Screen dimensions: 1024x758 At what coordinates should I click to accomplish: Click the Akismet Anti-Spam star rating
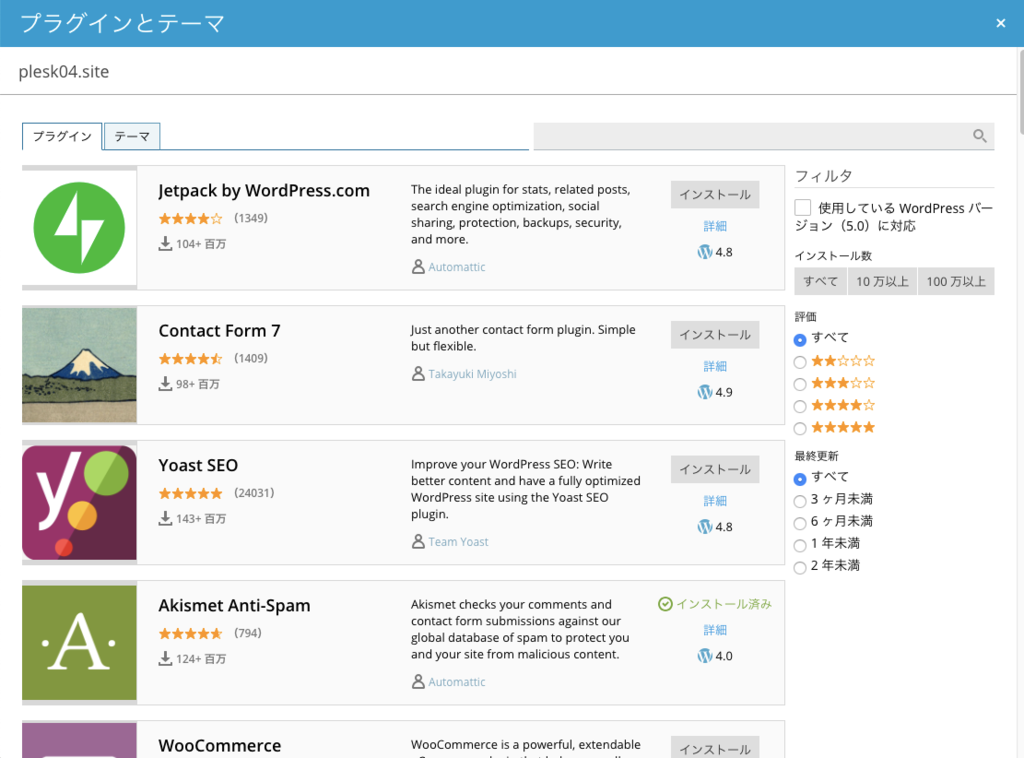click(x=191, y=633)
